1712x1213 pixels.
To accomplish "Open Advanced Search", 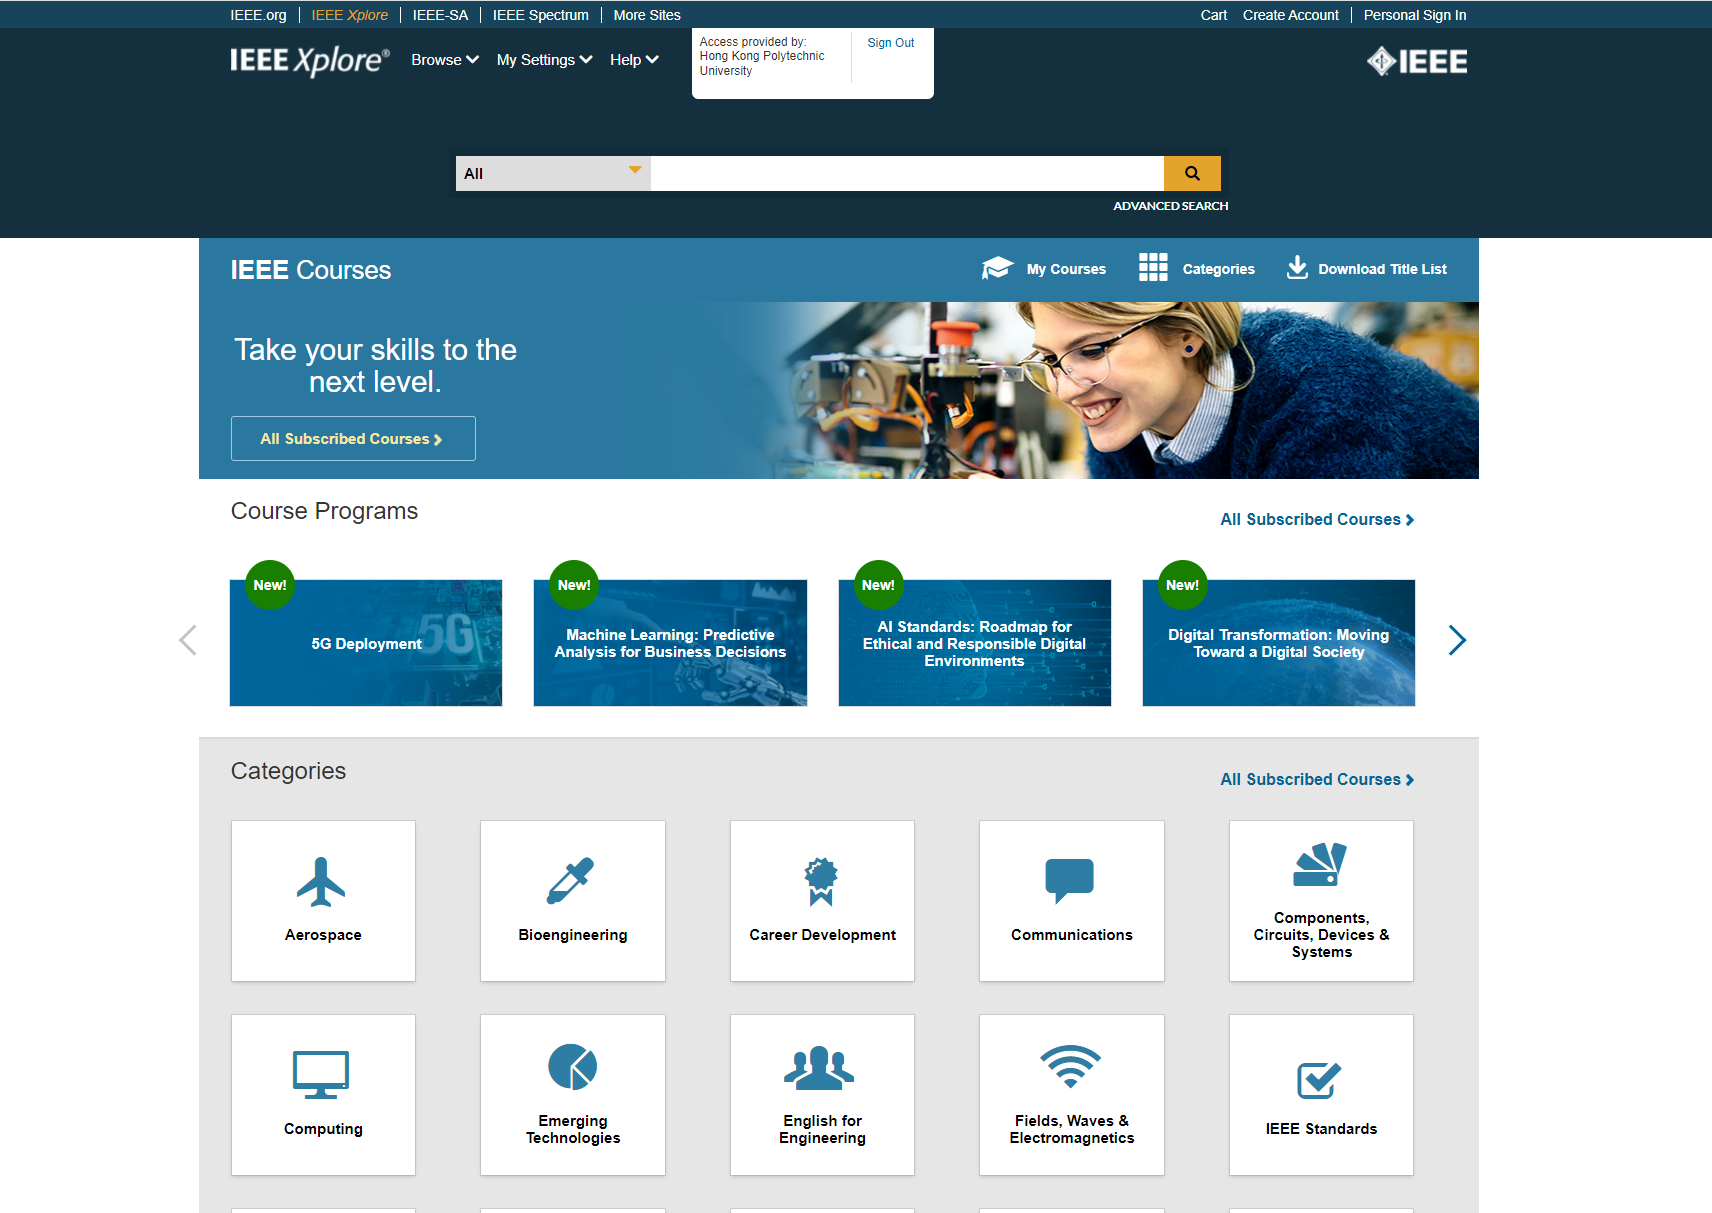I will click(x=1171, y=206).
